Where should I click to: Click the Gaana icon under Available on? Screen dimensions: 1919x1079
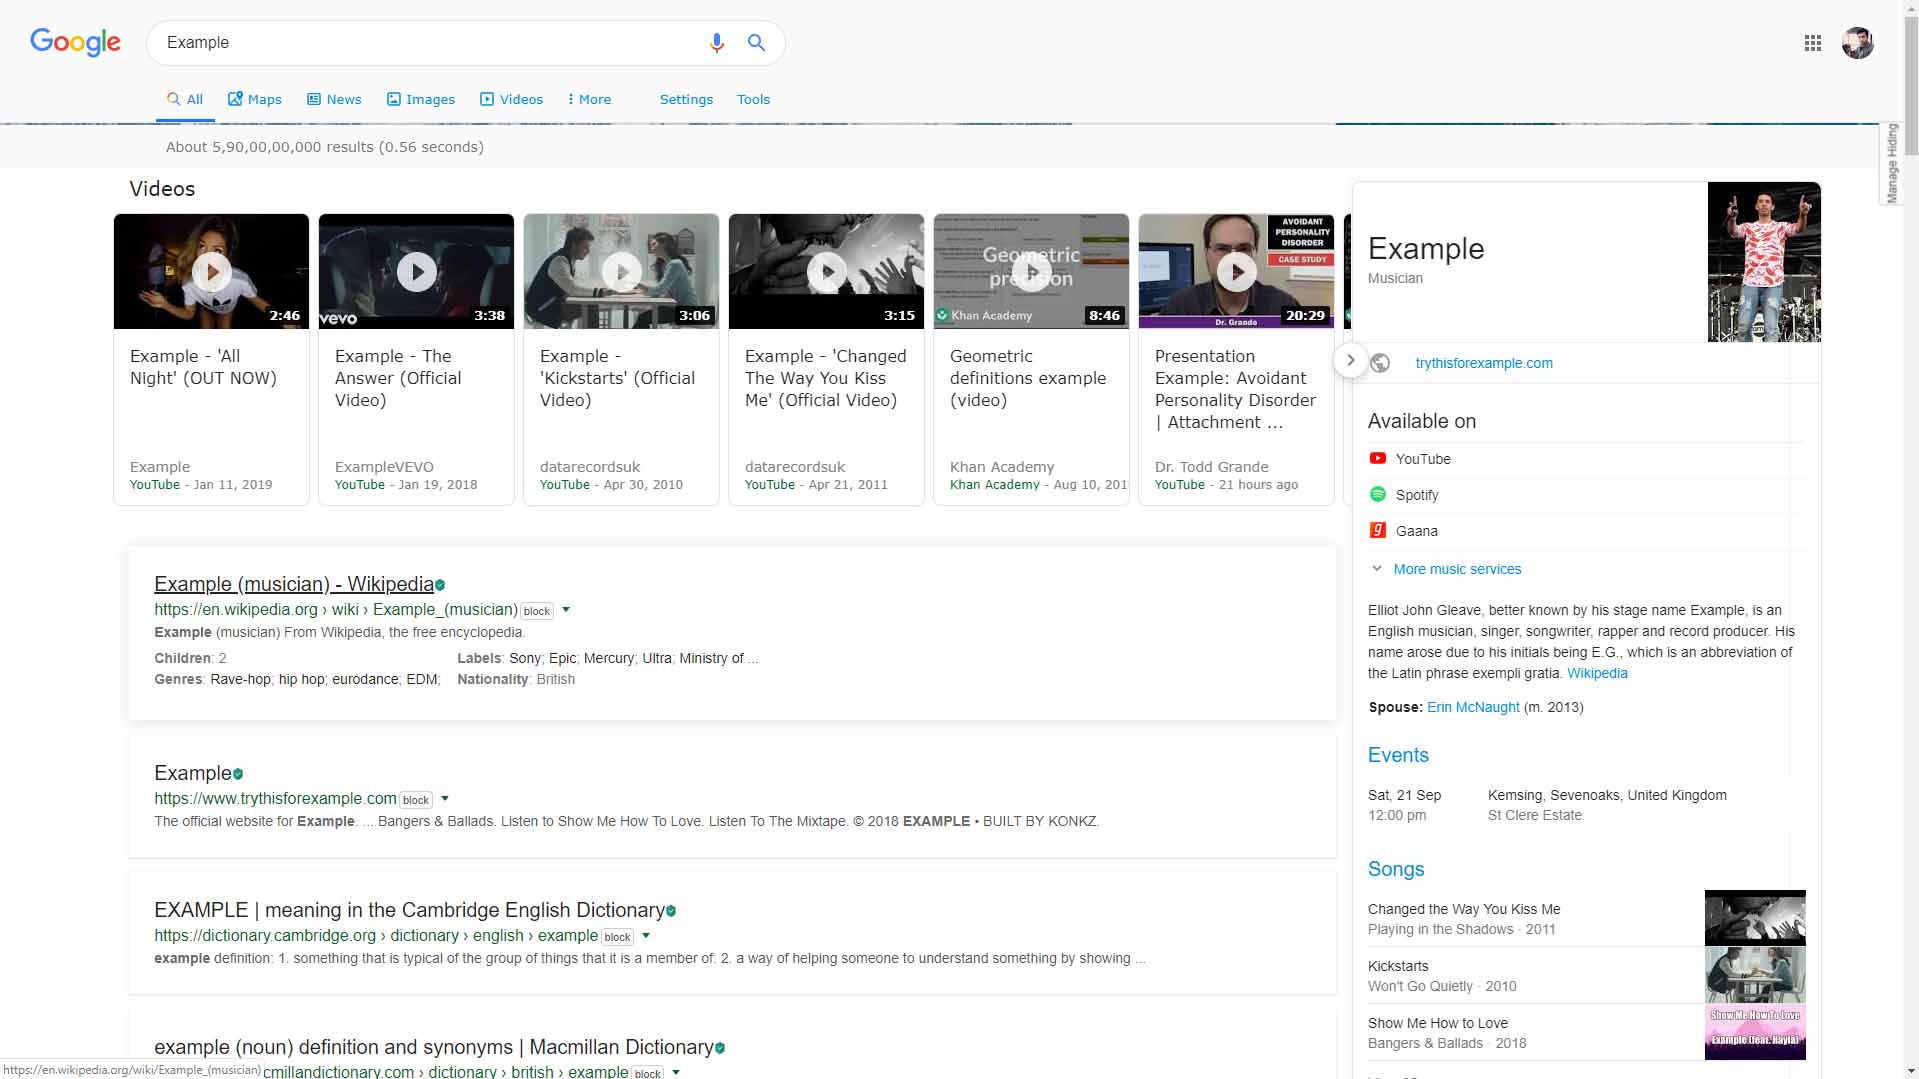tap(1377, 530)
